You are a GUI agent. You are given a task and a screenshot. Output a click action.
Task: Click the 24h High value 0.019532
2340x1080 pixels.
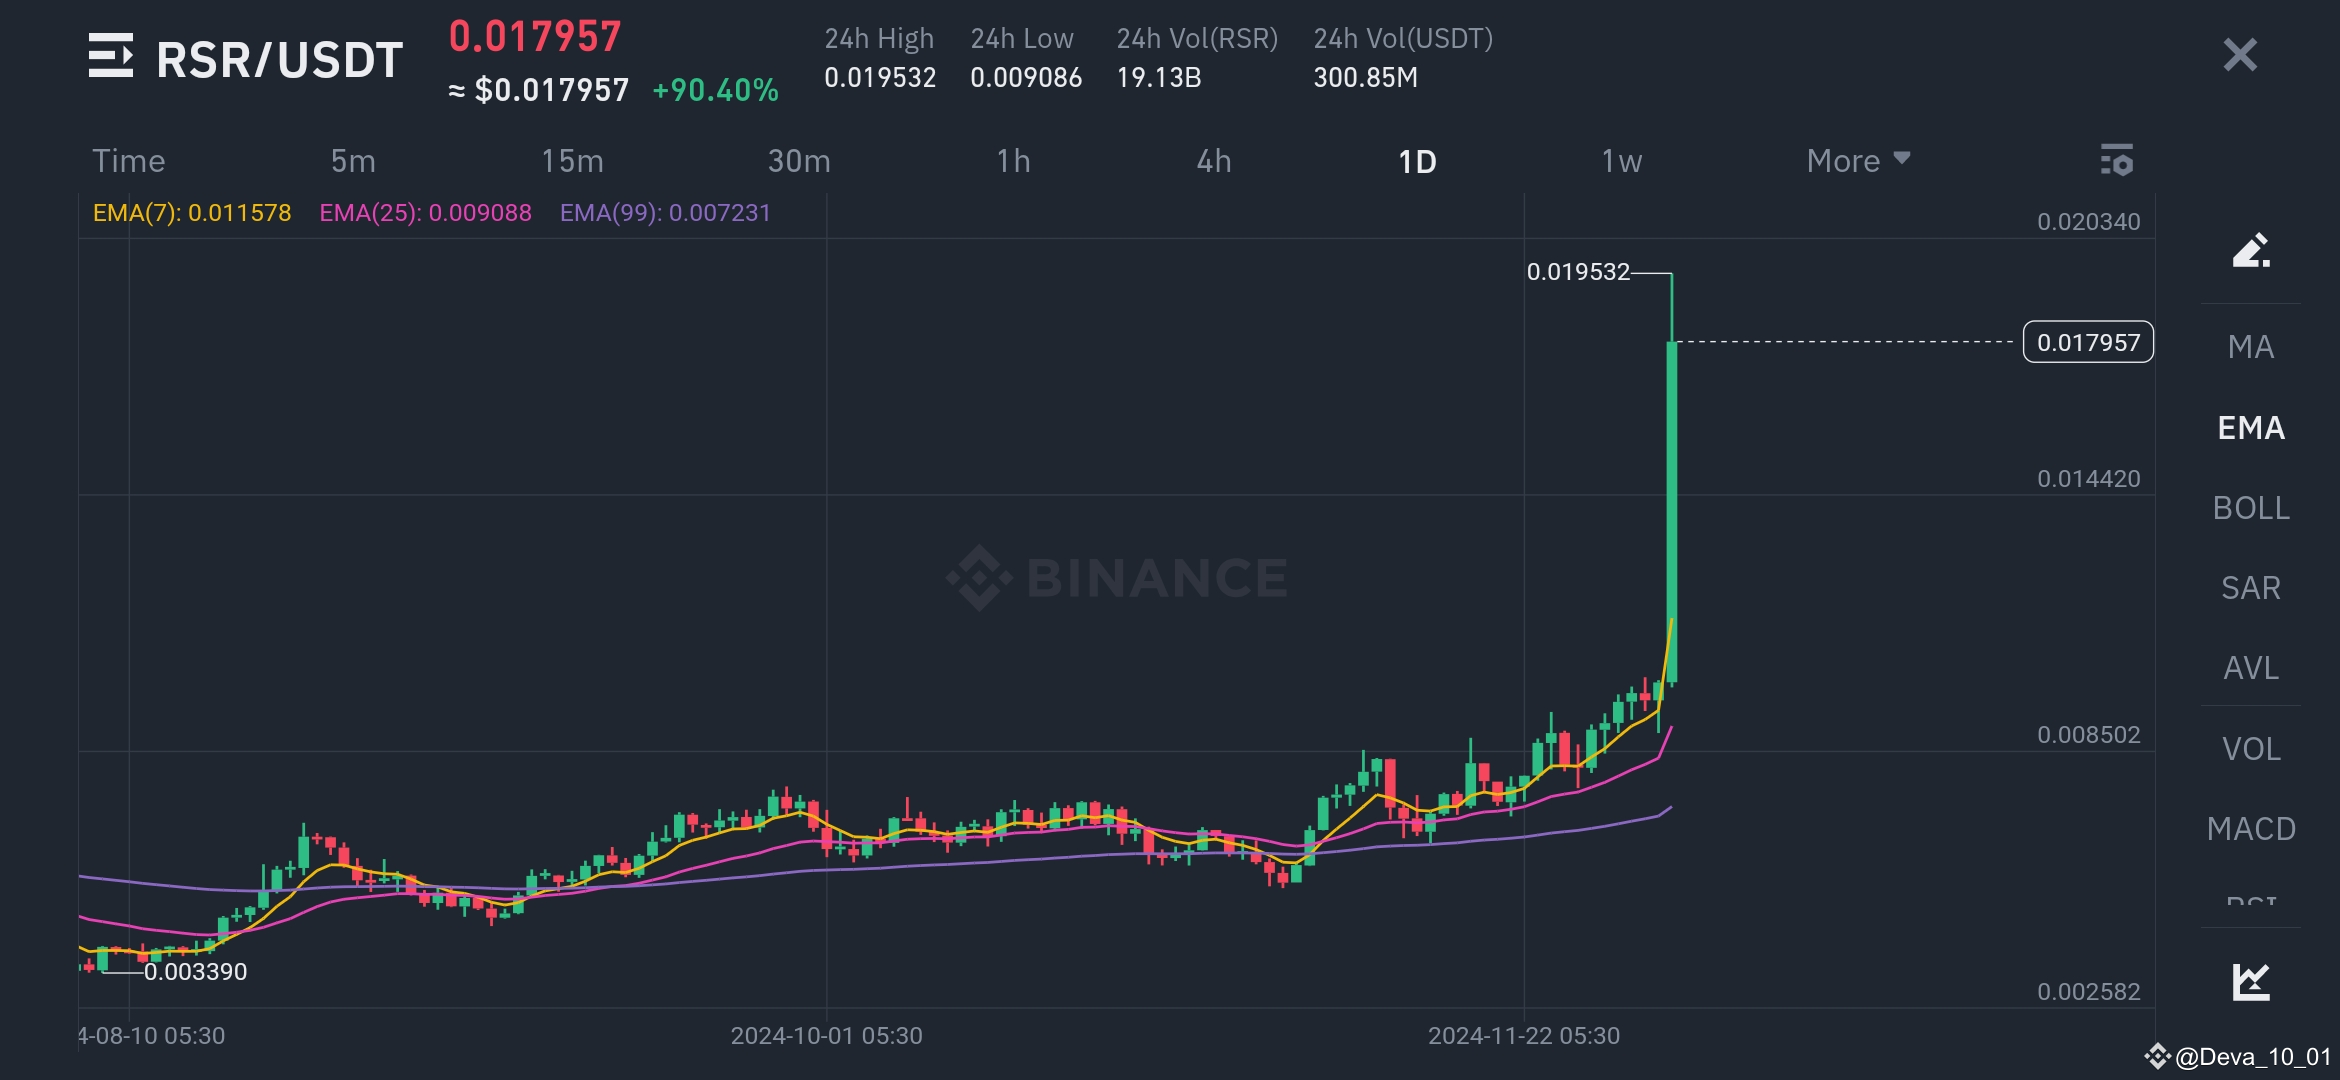880,78
